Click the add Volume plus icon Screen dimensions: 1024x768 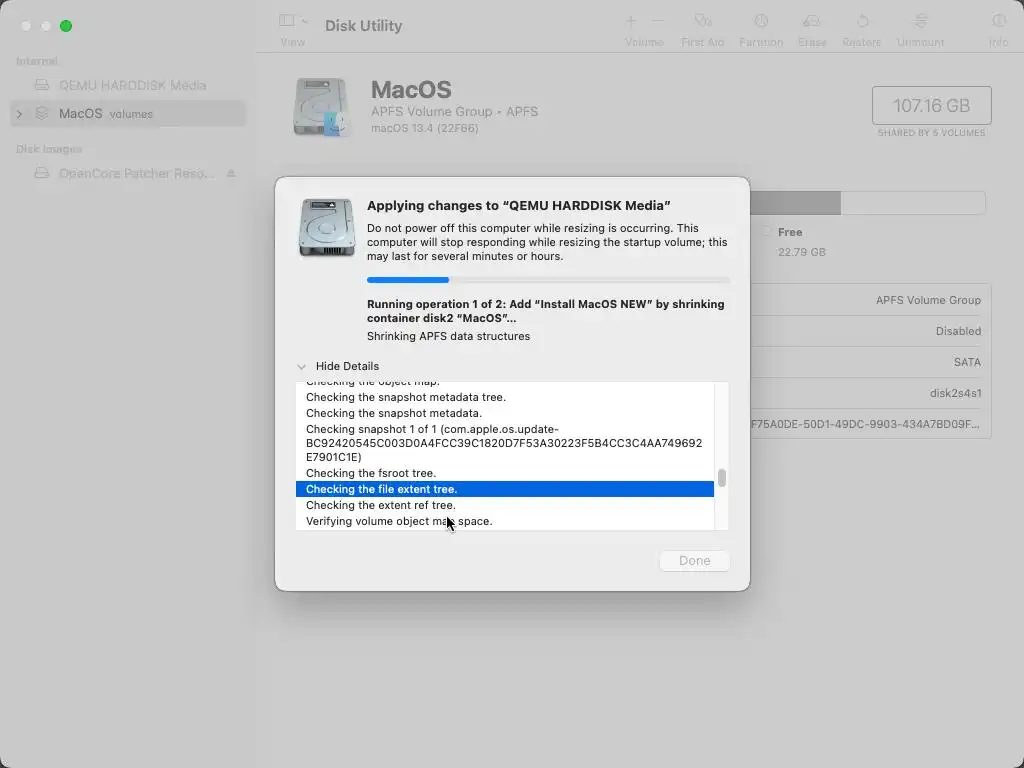[x=631, y=21]
